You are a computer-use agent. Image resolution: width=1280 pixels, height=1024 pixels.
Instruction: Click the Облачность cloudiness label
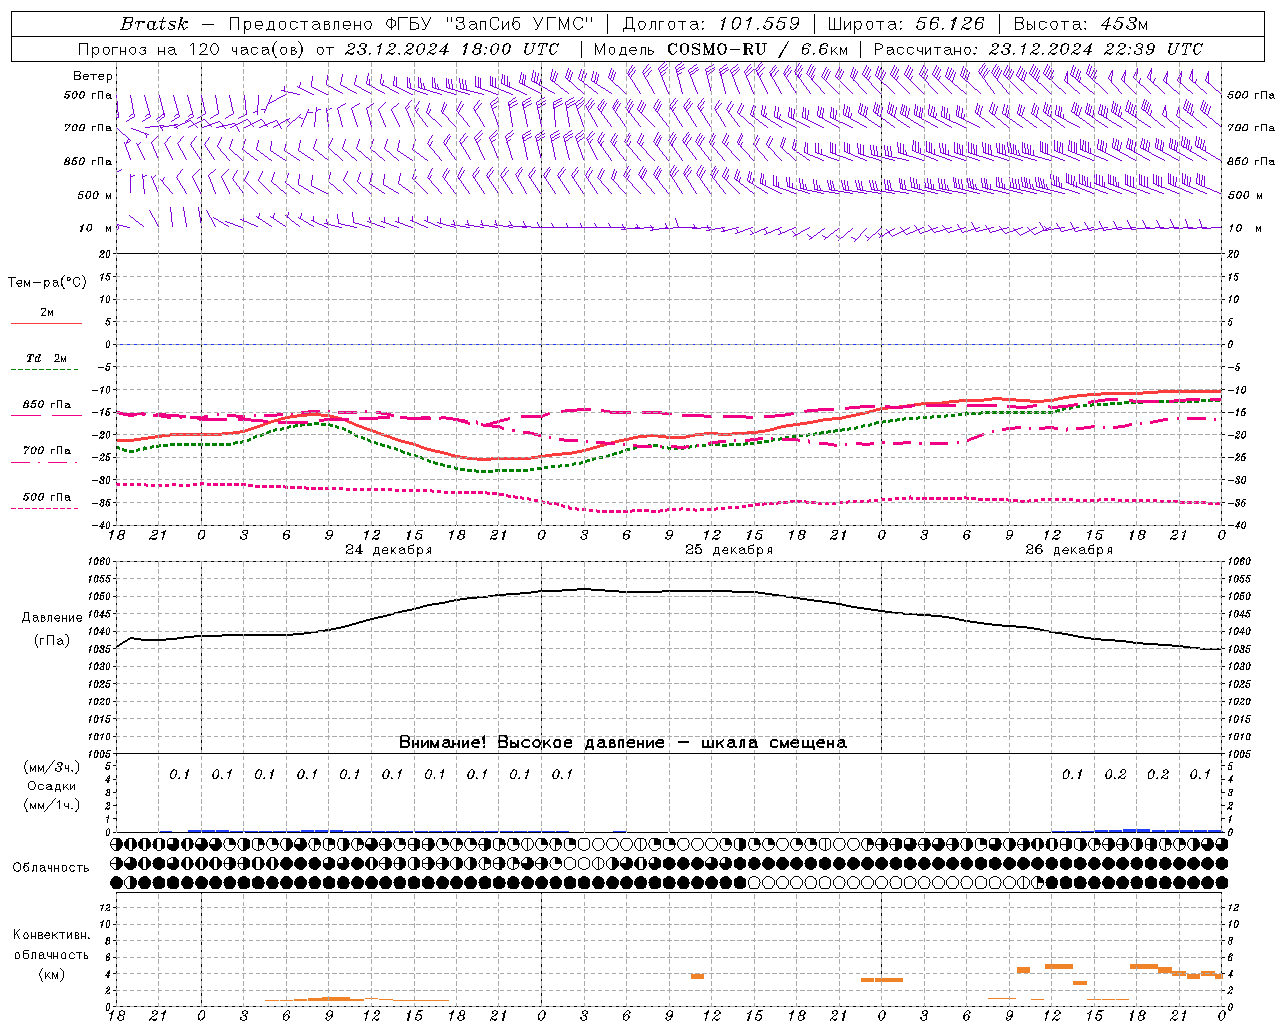51,868
